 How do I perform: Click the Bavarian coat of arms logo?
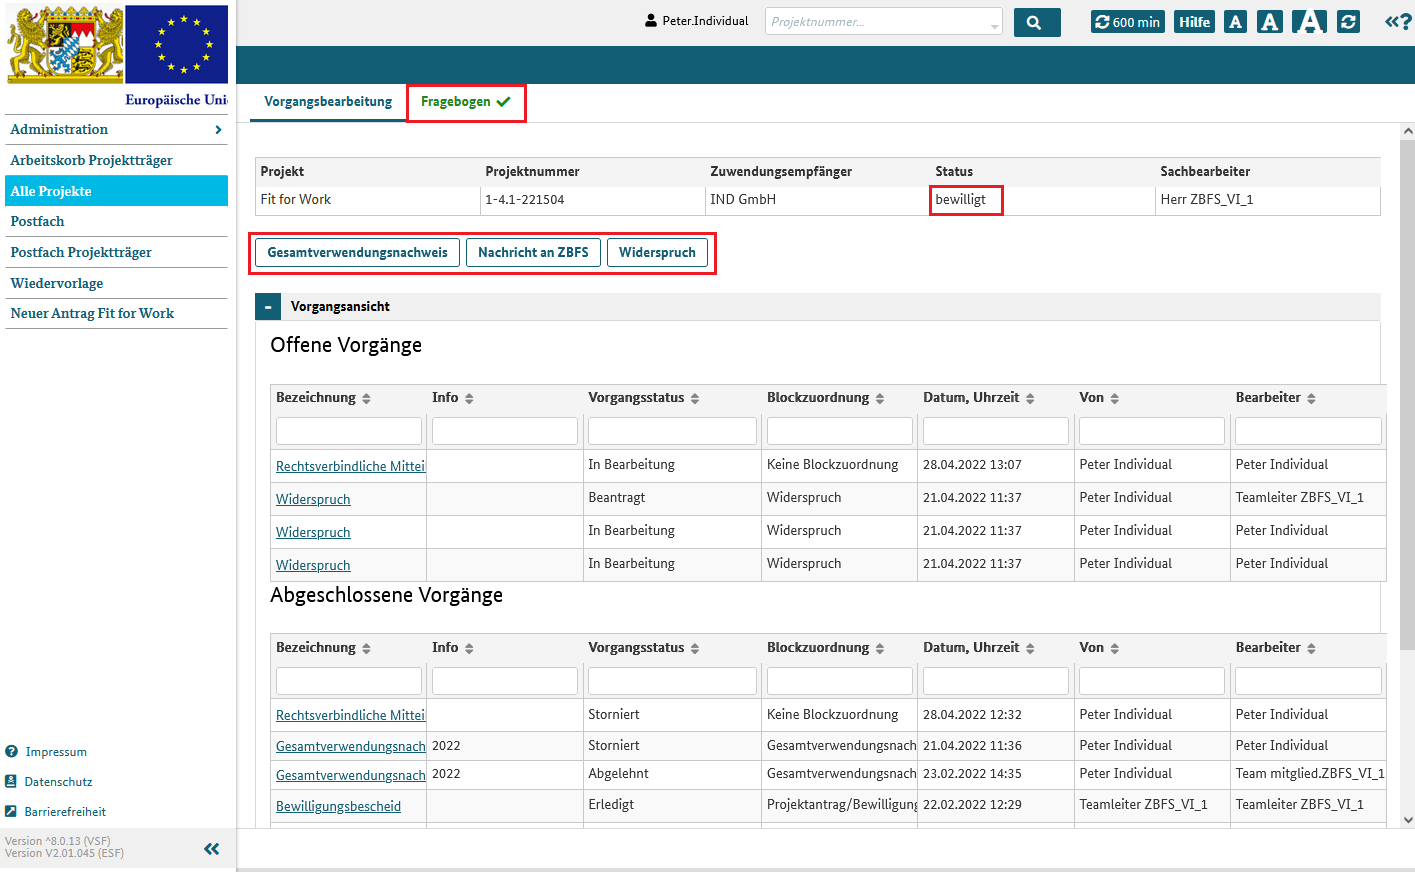(65, 44)
